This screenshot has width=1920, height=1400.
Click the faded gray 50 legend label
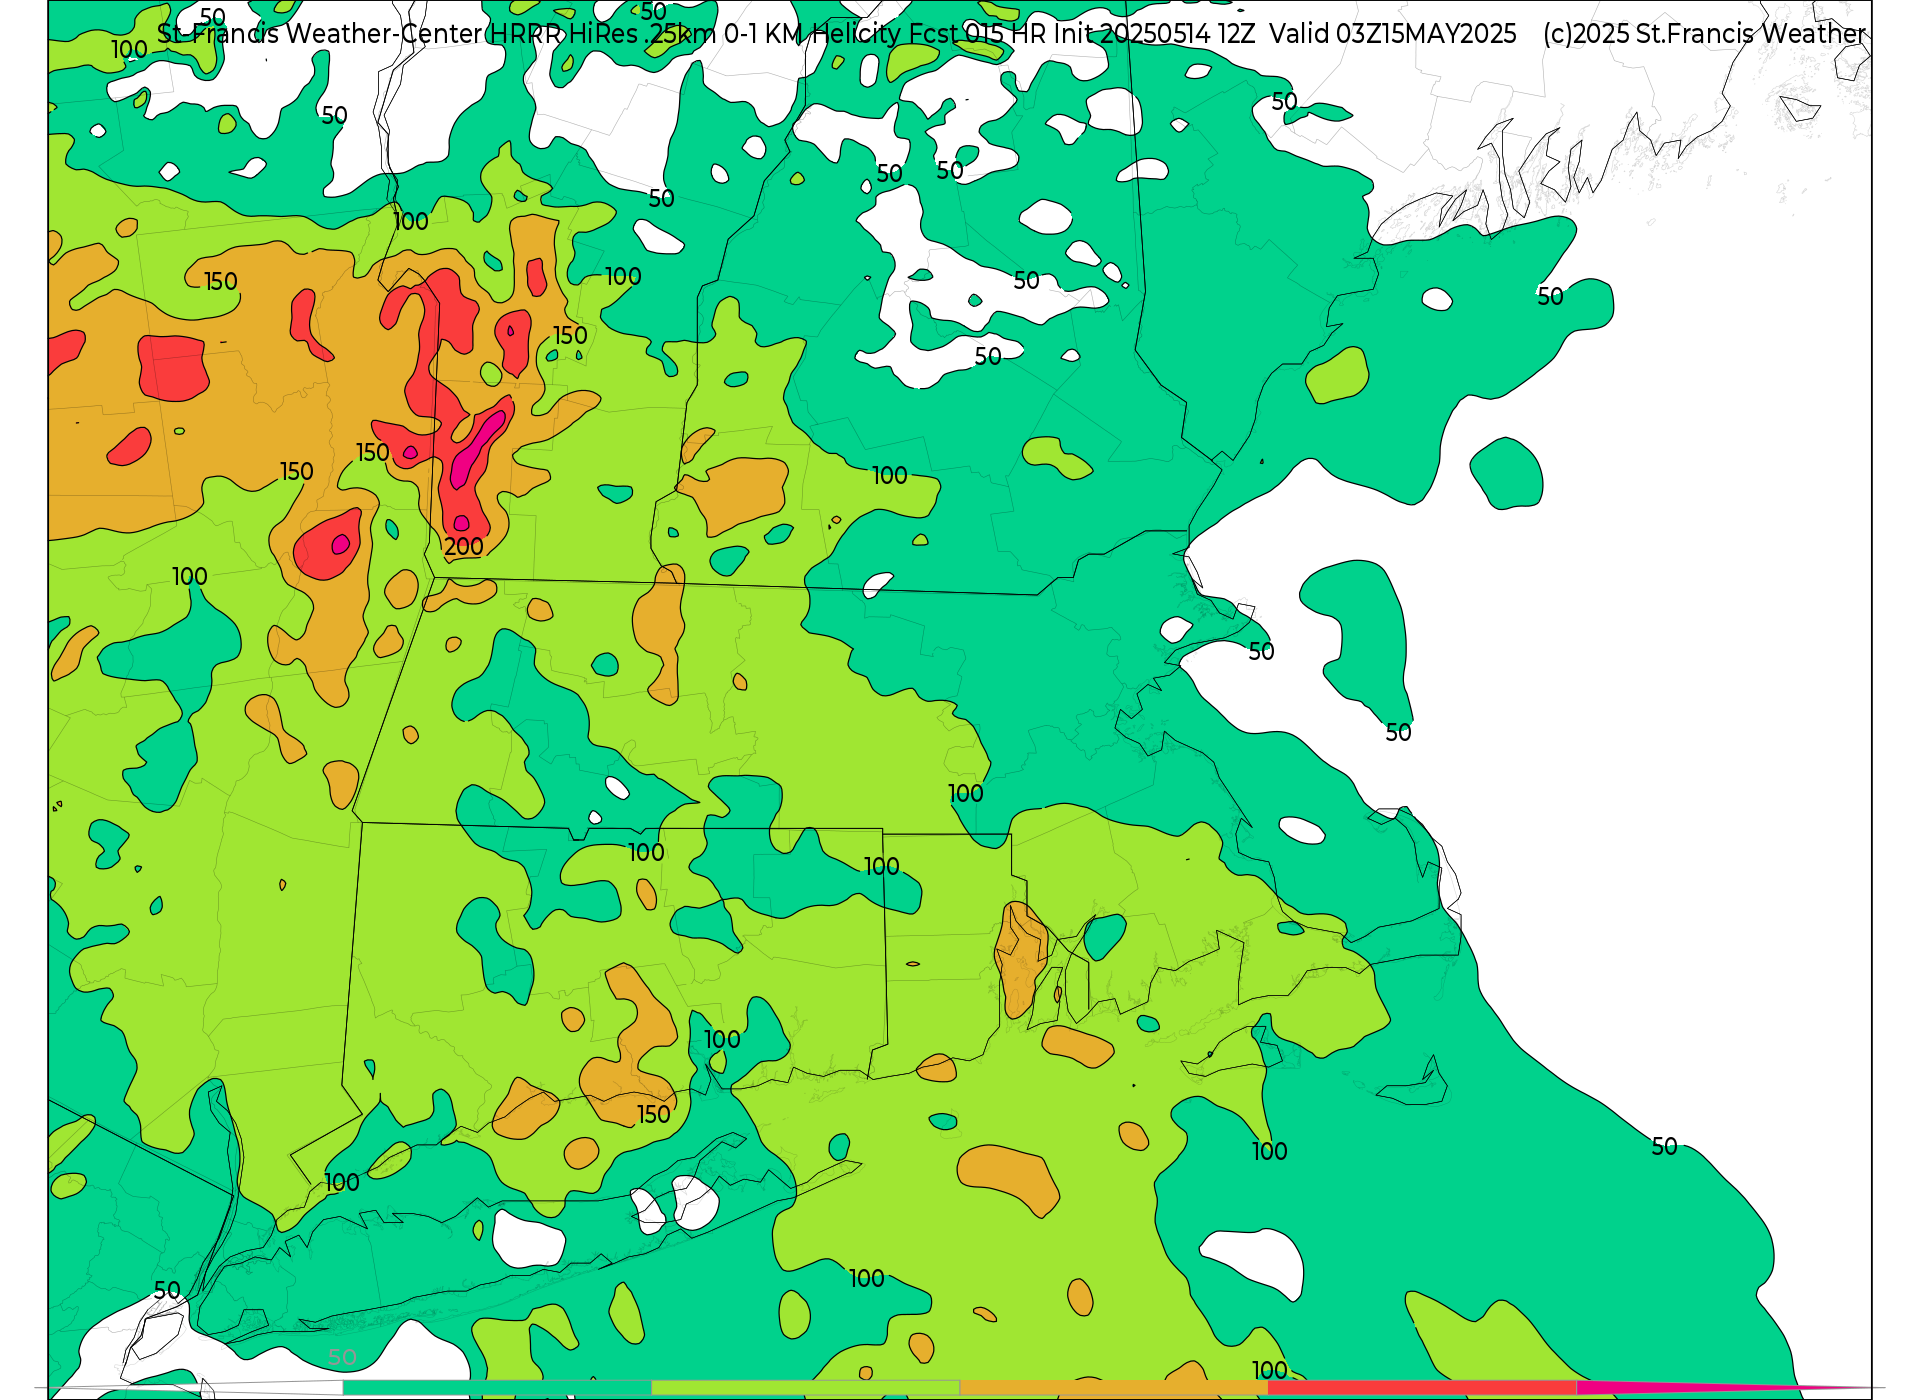[x=342, y=1358]
